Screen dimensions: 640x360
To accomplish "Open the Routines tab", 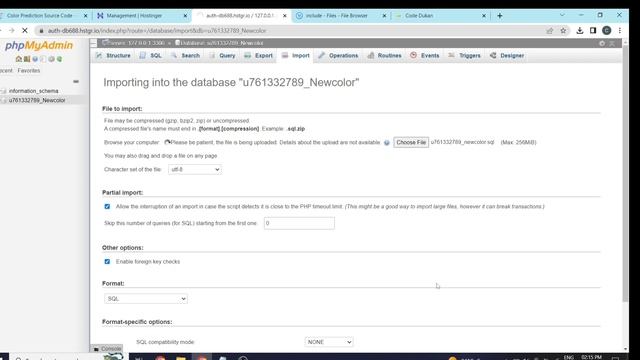I will [x=385, y=56].
